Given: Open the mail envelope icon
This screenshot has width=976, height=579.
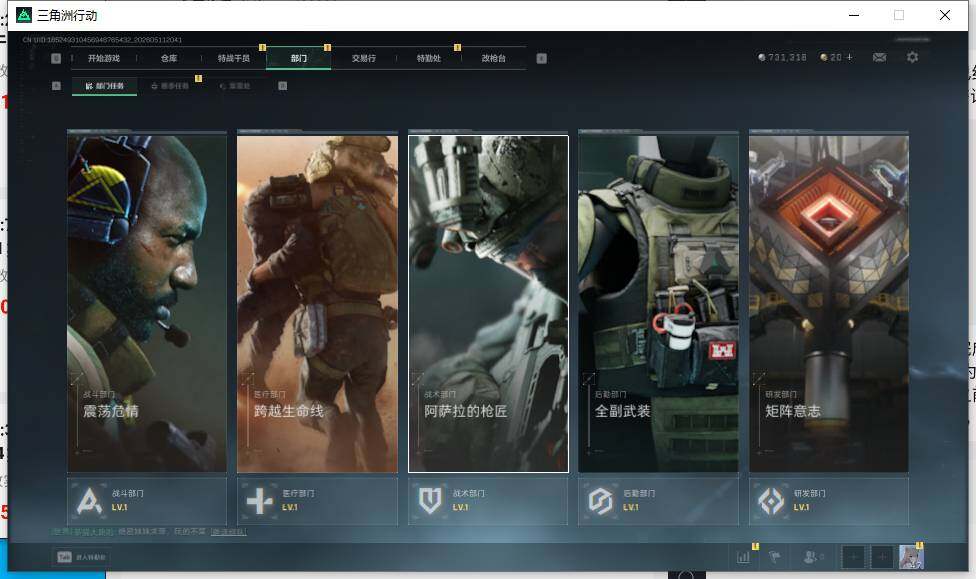Looking at the screenshot, I should click(880, 57).
